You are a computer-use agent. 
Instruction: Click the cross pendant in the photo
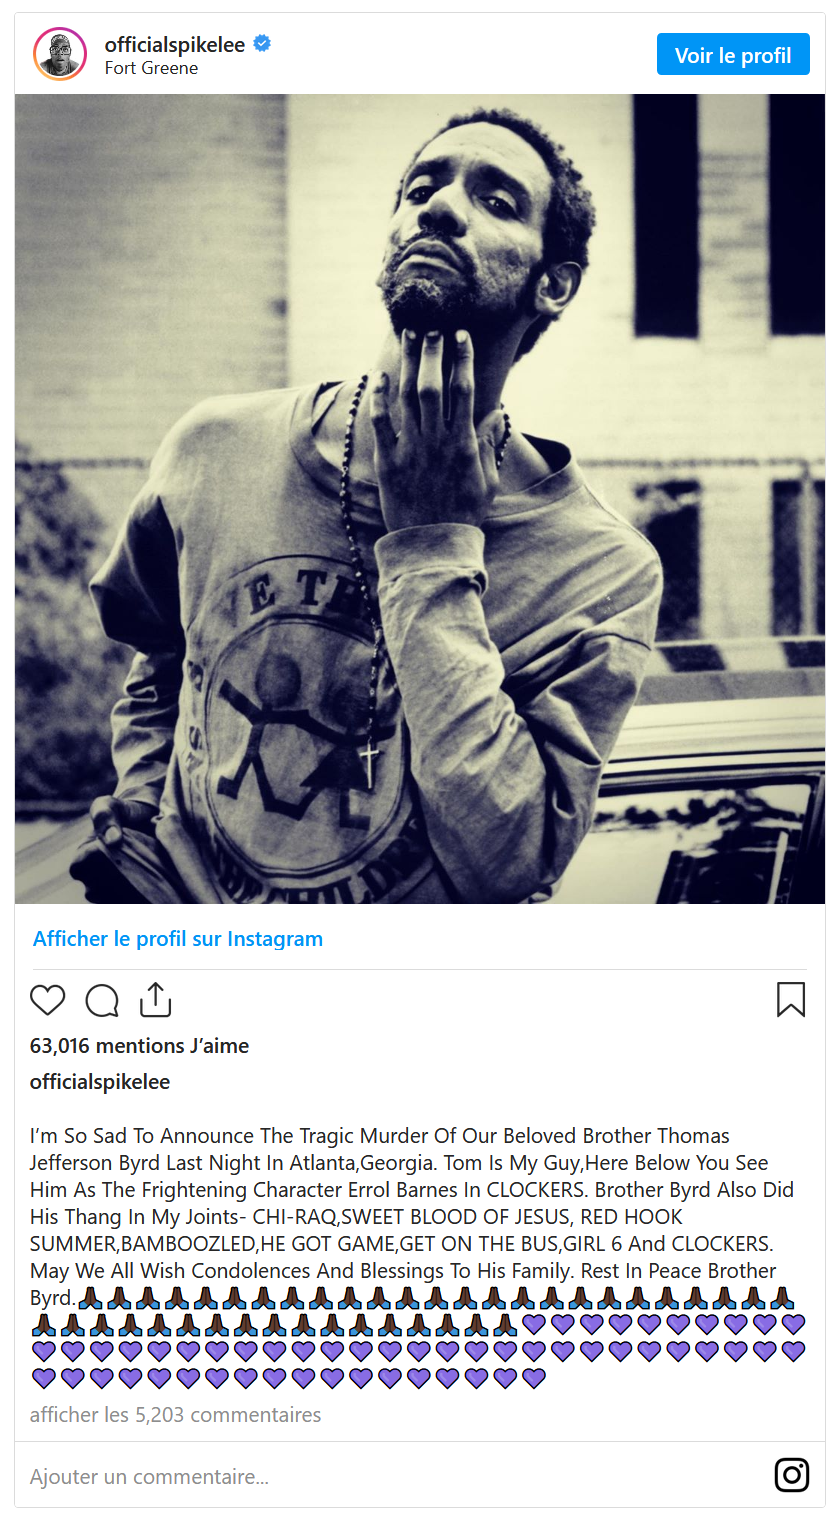370,763
